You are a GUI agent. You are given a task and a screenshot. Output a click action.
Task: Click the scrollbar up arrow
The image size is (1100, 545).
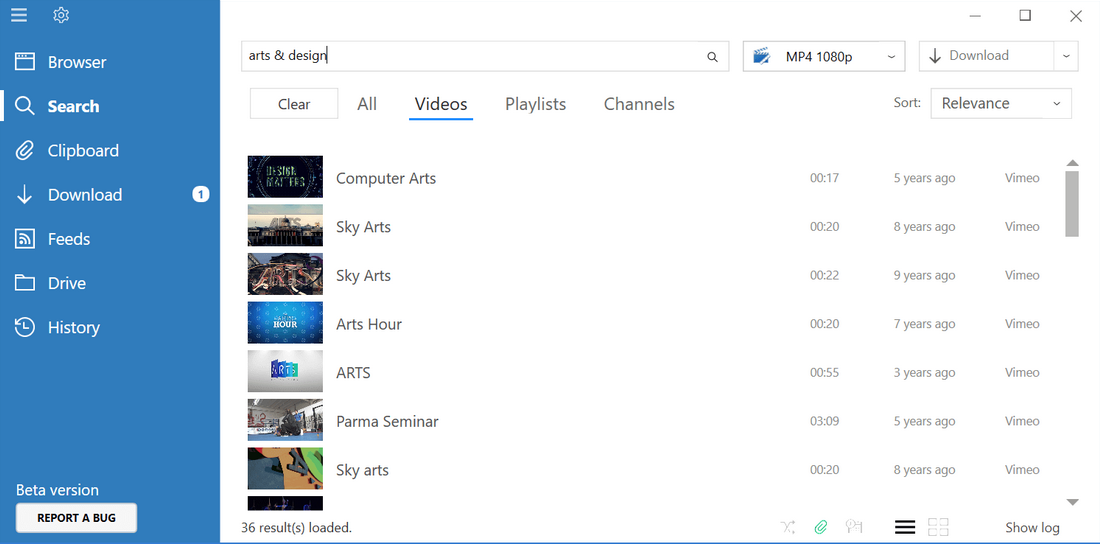pyautogui.click(x=1072, y=163)
